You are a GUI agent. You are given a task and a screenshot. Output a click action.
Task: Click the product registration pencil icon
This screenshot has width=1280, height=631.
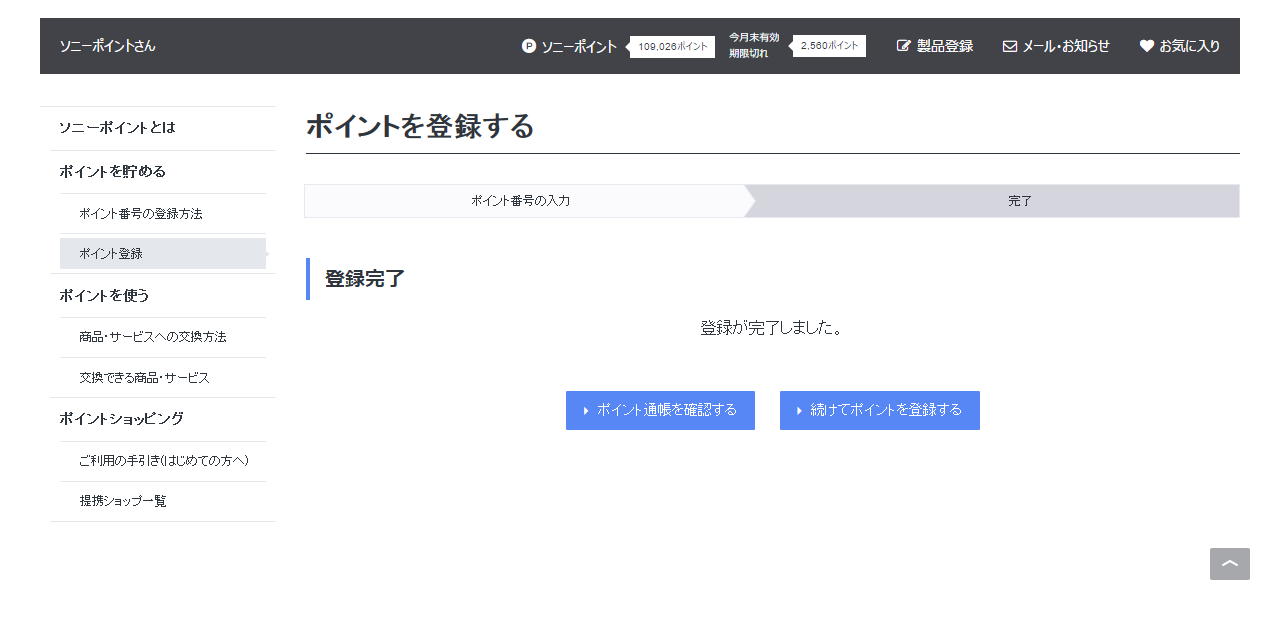[x=904, y=46]
